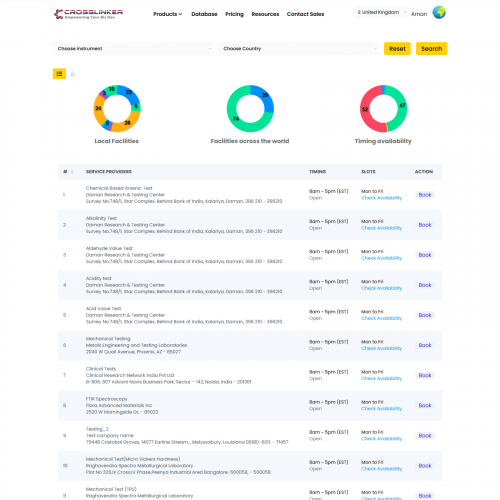Go to the Database page
This screenshot has width=500, height=500.
204,14
